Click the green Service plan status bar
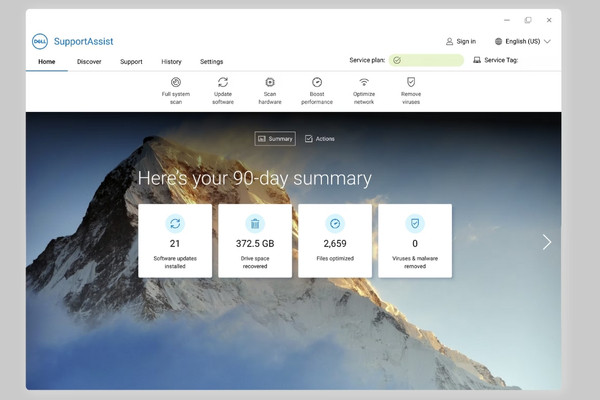Screen dimensions: 600x400 coord(426,60)
